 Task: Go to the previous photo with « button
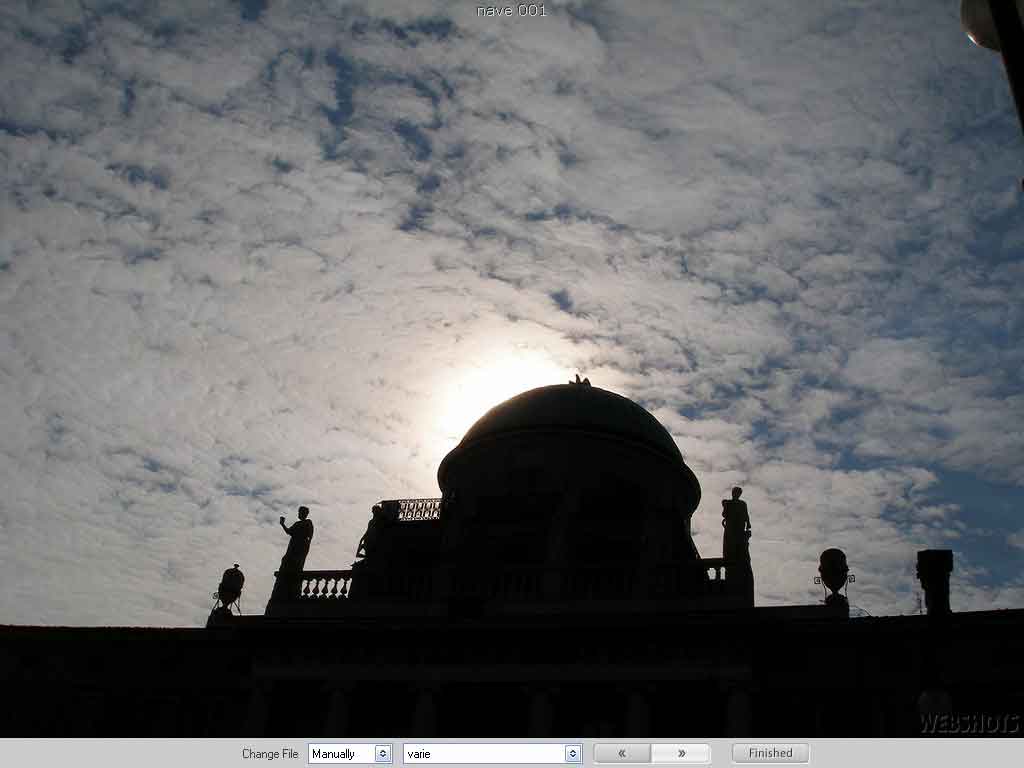[620, 753]
